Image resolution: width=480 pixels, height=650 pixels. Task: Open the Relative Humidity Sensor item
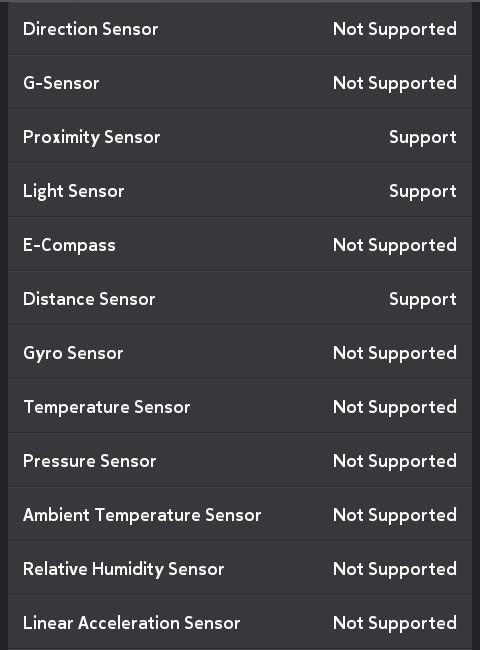[240, 569]
